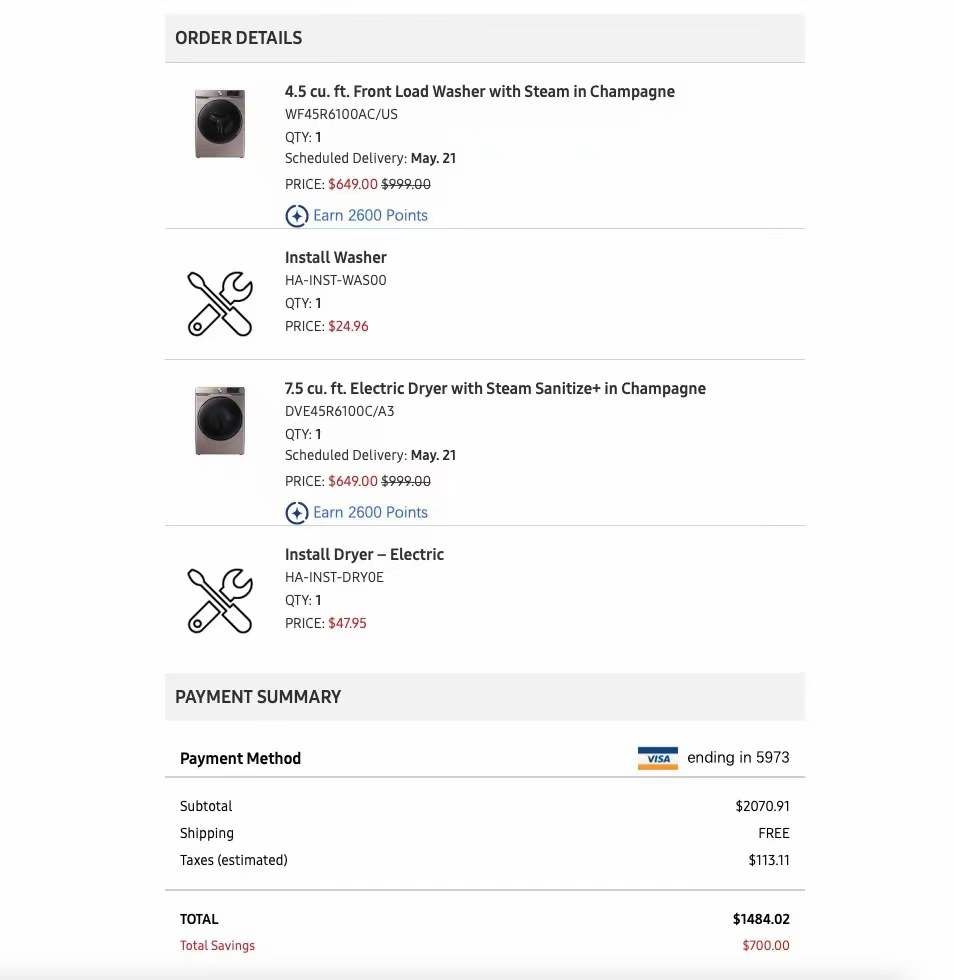This screenshot has height=980, width=954.
Task: Click the order total amount $1484.02
Action: (x=760, y=919)
